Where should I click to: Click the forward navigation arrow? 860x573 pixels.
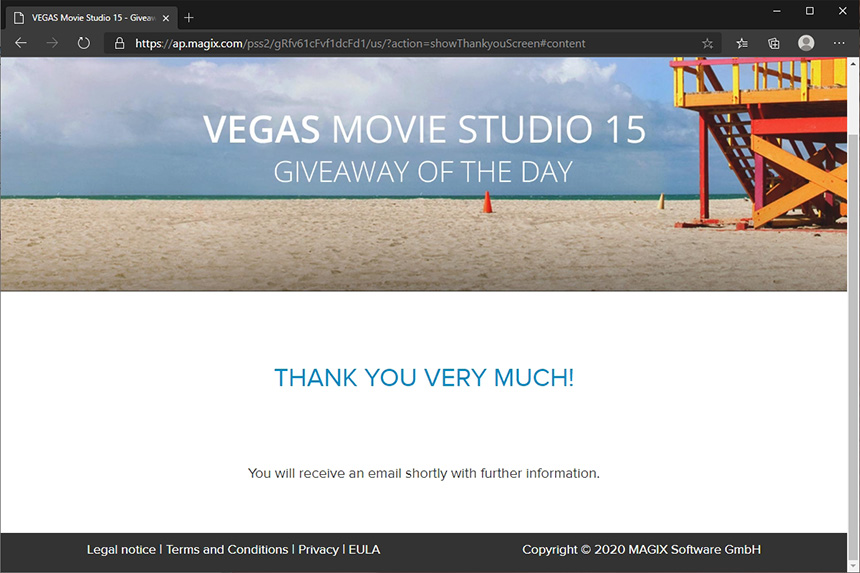[x=52, y=43]
